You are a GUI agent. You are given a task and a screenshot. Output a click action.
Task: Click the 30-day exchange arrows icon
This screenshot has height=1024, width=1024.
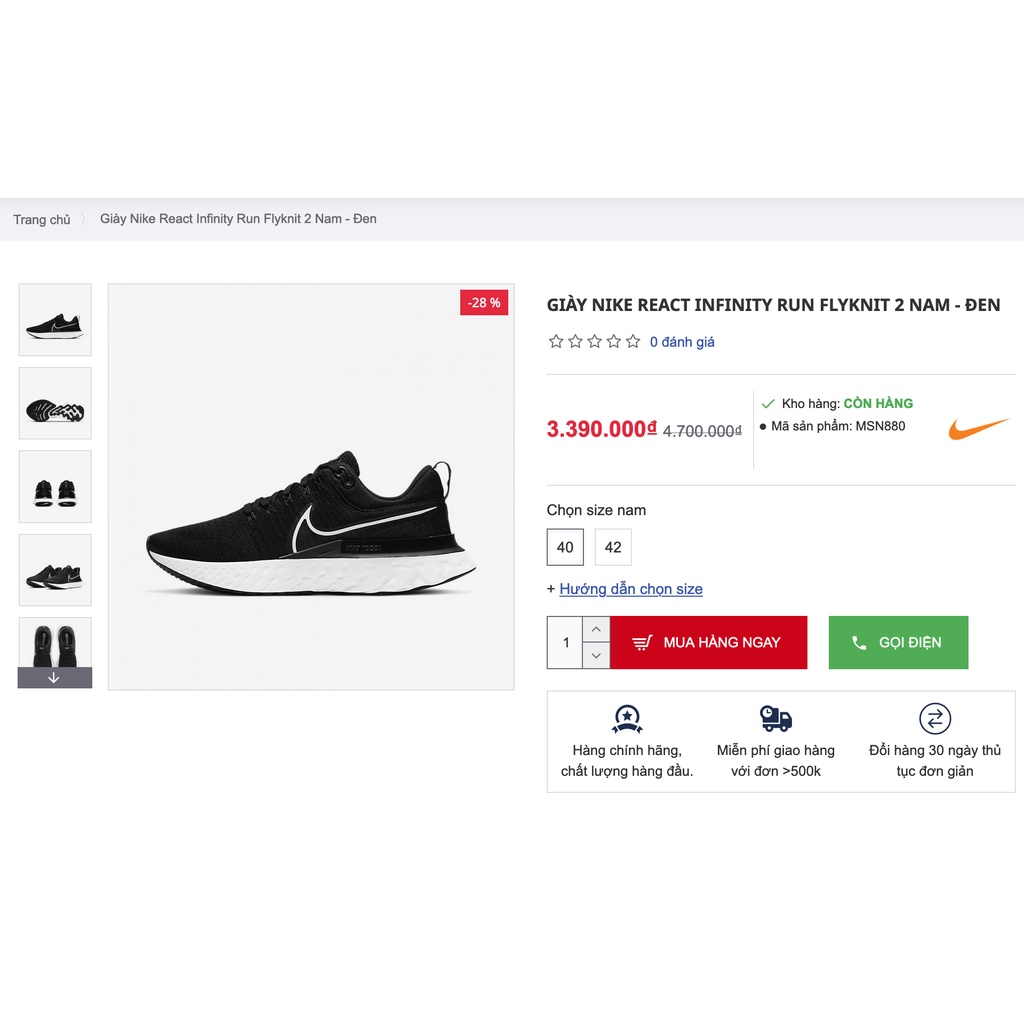click(x=935, y=719)
